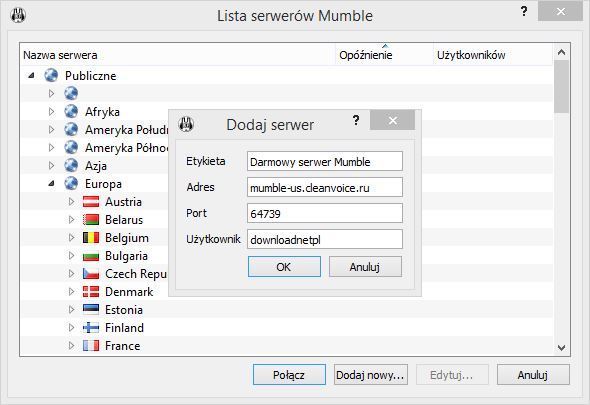Confirm adding server with OK button
The image size is (590, 405).
(x=284, y=266)
